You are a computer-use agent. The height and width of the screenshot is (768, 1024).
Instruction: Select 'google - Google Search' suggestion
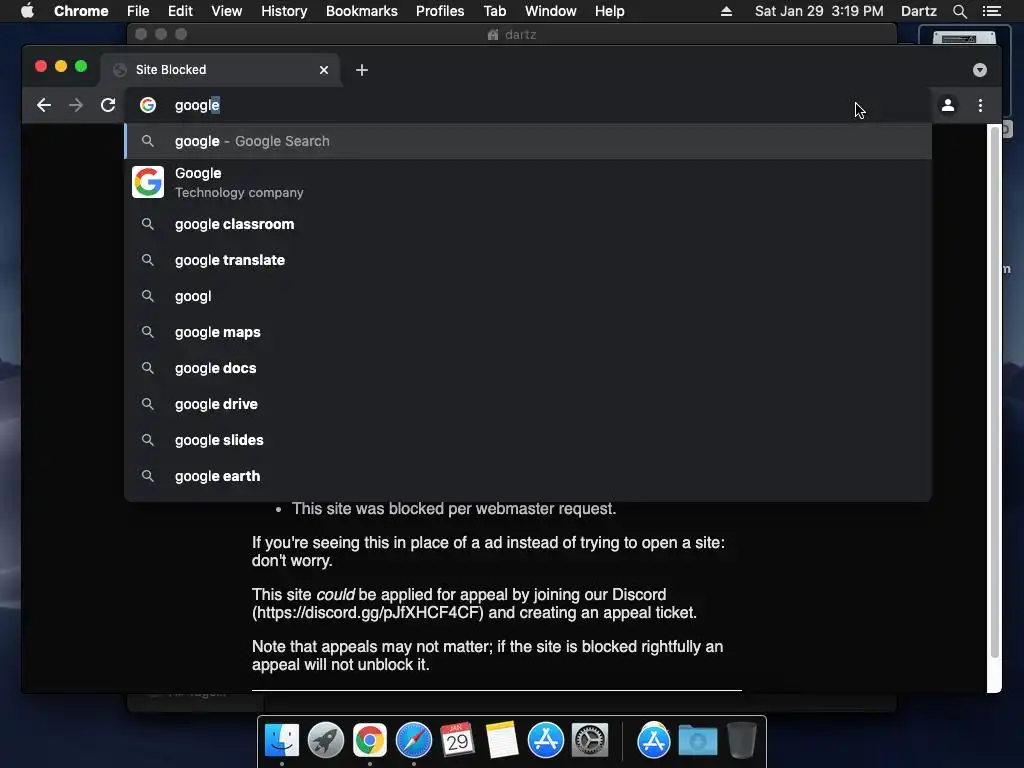click(528, 141)
